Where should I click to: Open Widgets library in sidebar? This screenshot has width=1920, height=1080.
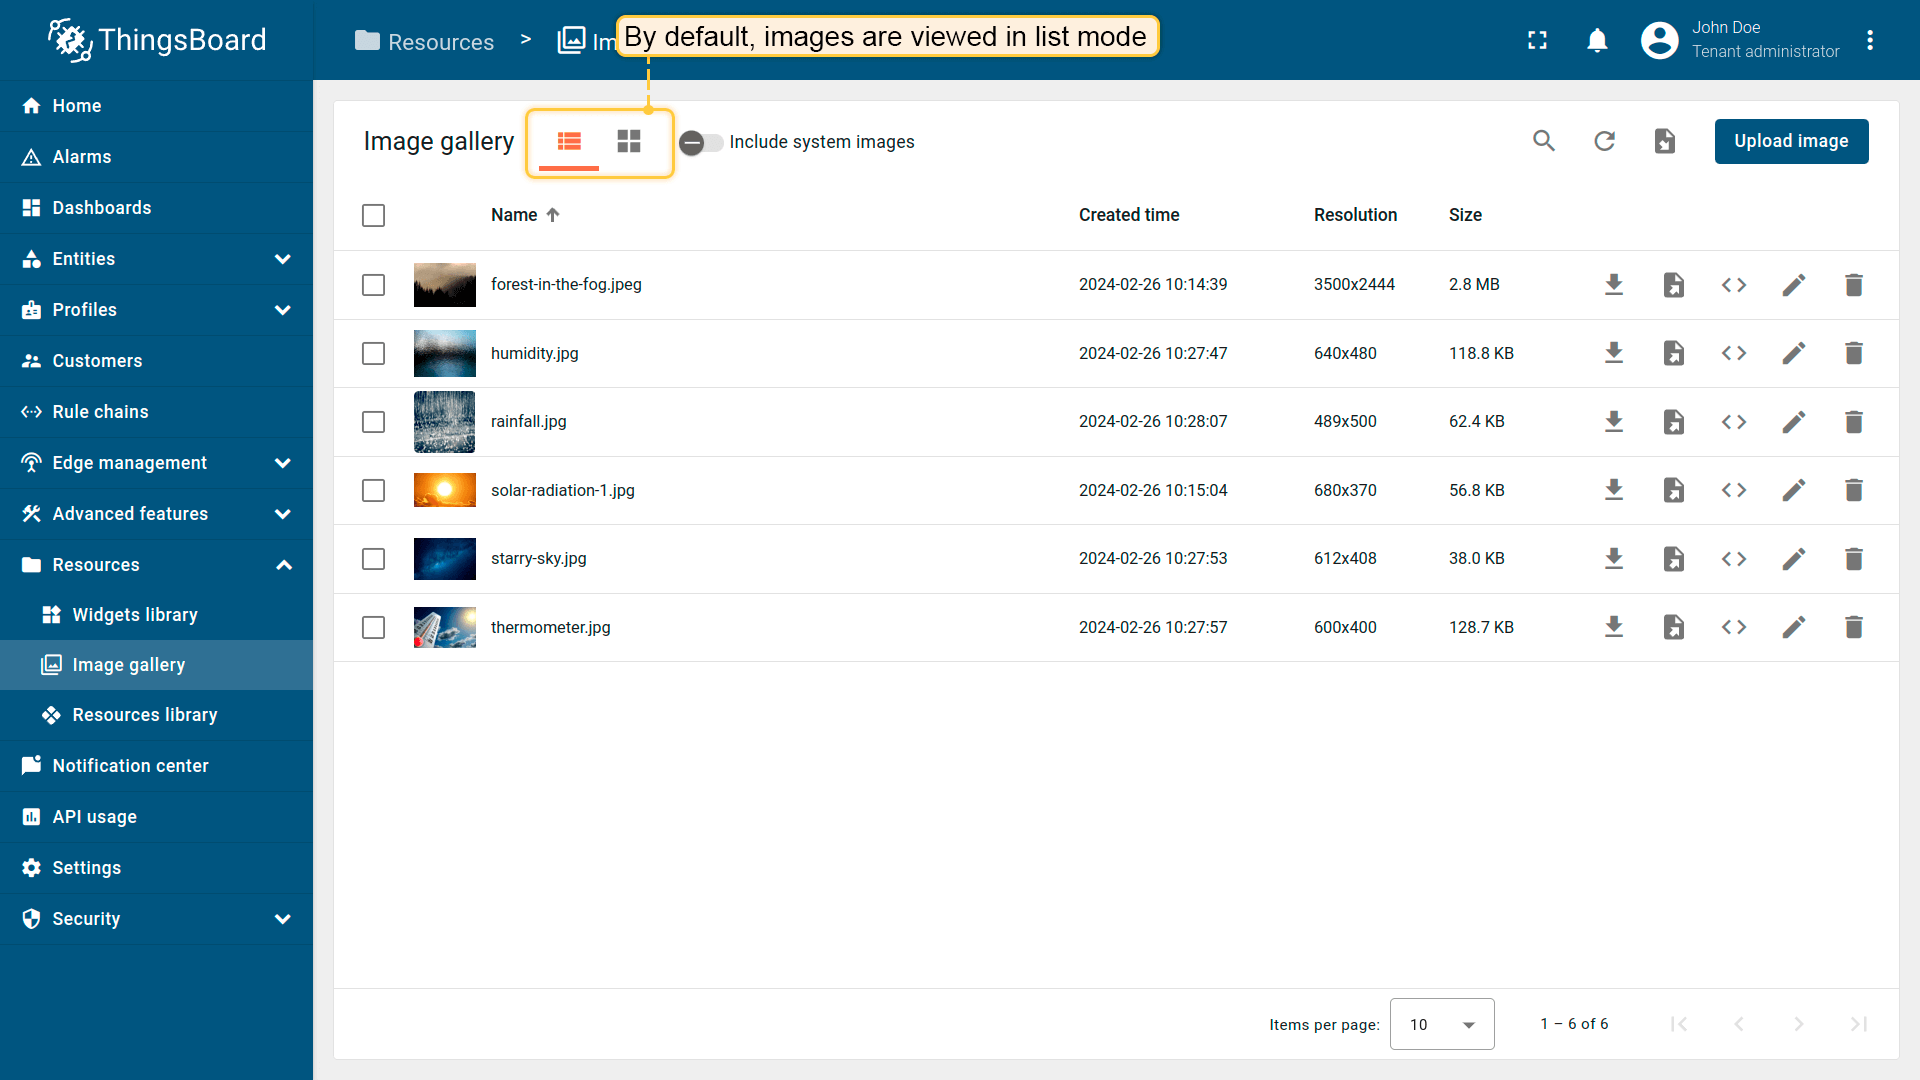(134, 615)
